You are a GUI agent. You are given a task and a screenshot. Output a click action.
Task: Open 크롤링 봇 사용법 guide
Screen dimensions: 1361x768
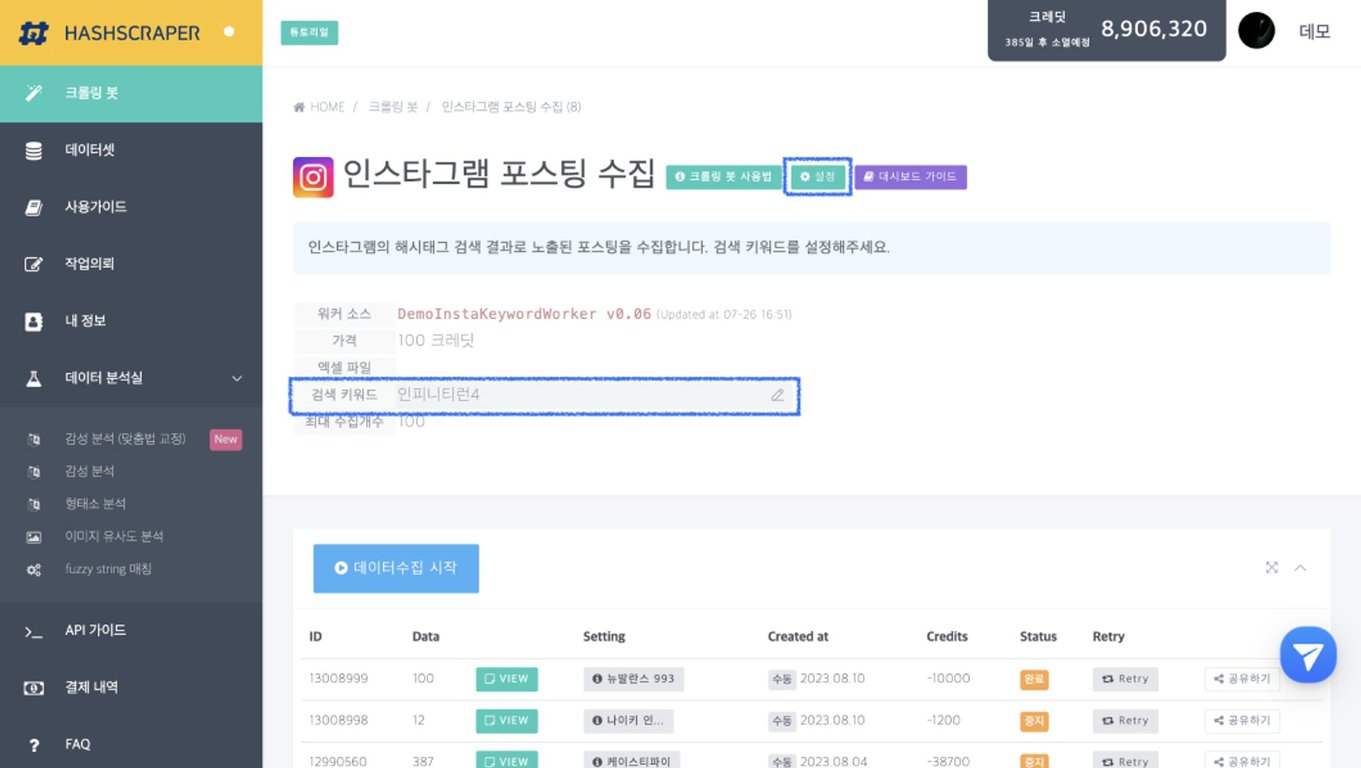click(724, 176)
